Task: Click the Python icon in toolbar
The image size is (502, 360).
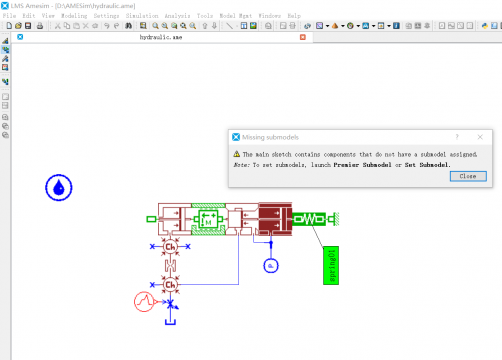Action: tap(485, 26)
